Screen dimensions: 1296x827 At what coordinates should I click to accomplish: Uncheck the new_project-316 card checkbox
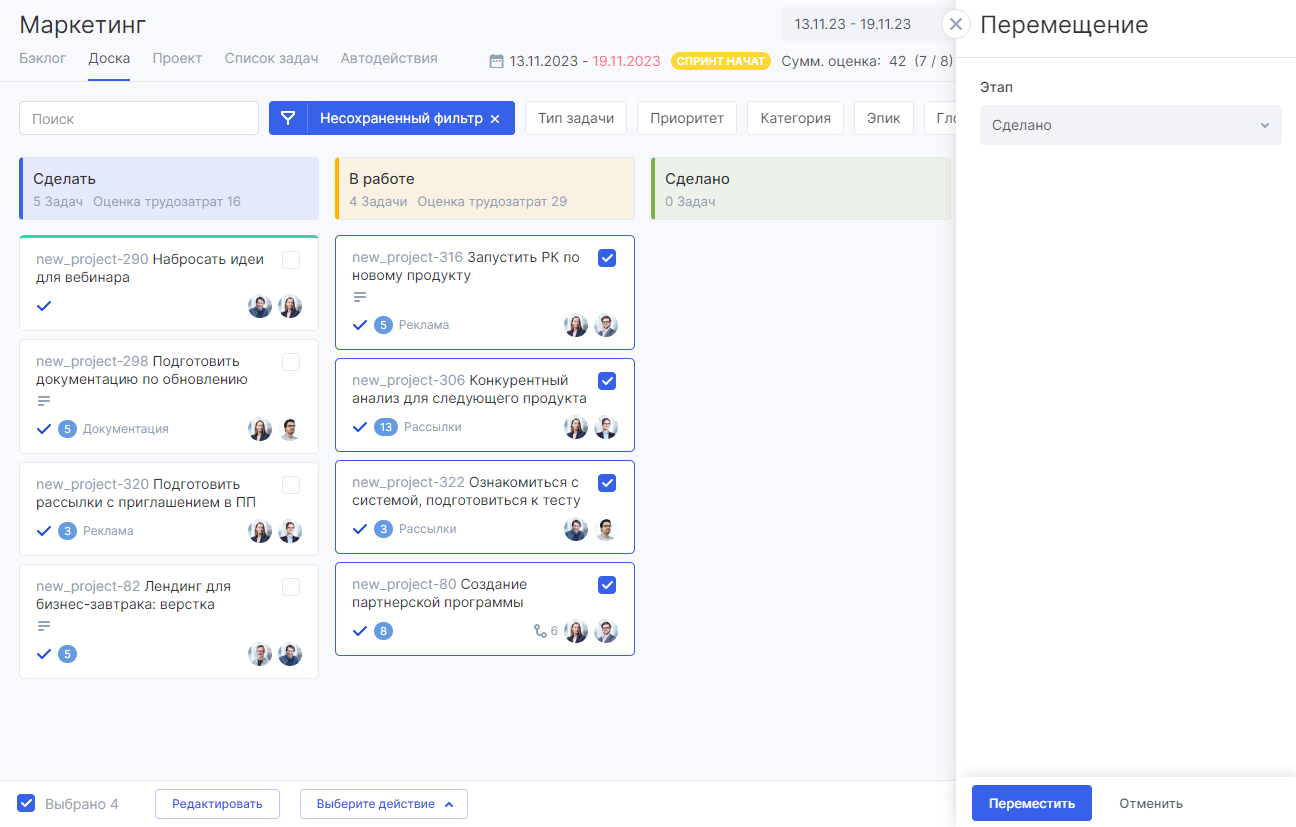pos(607,258)
